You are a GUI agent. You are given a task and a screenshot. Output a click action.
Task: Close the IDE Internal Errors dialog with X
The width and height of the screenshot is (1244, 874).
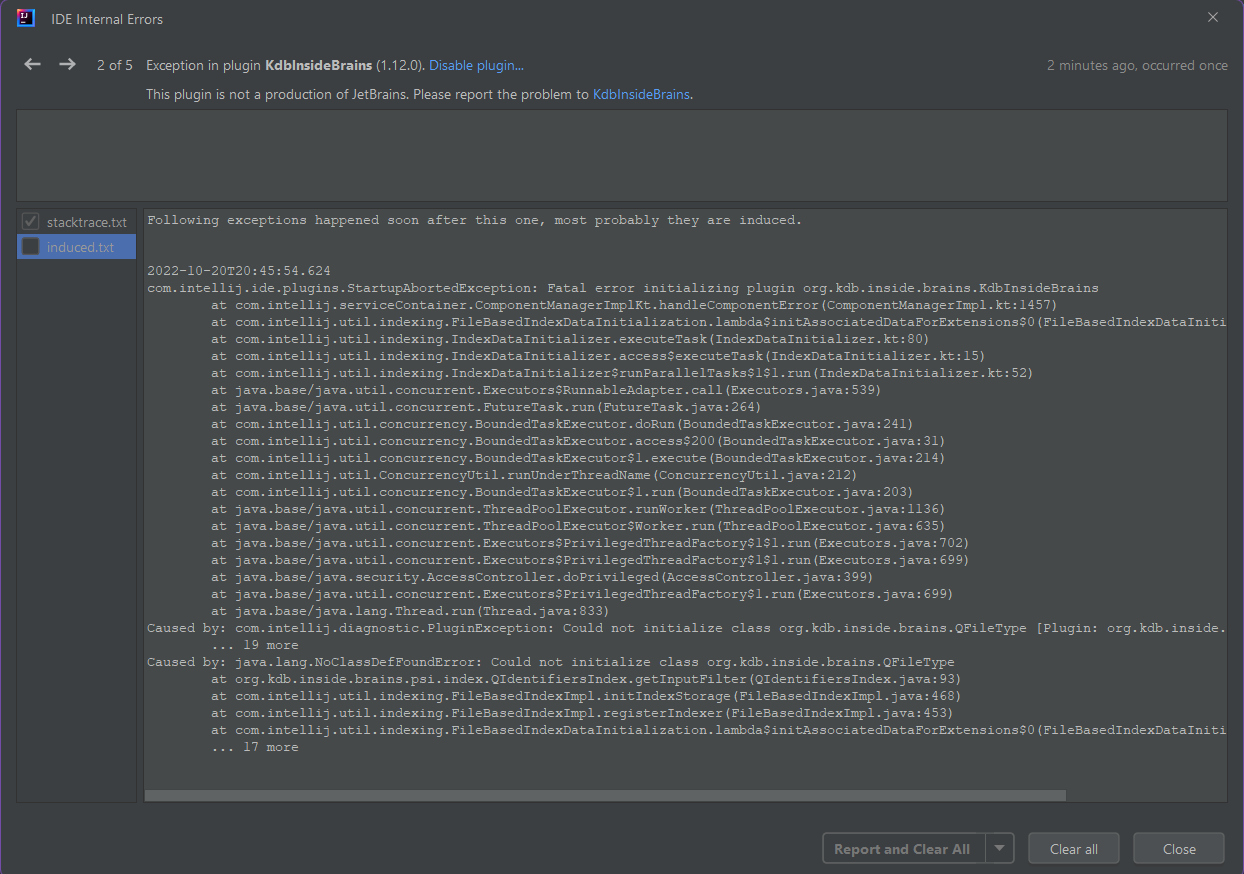click(1213, 18)
